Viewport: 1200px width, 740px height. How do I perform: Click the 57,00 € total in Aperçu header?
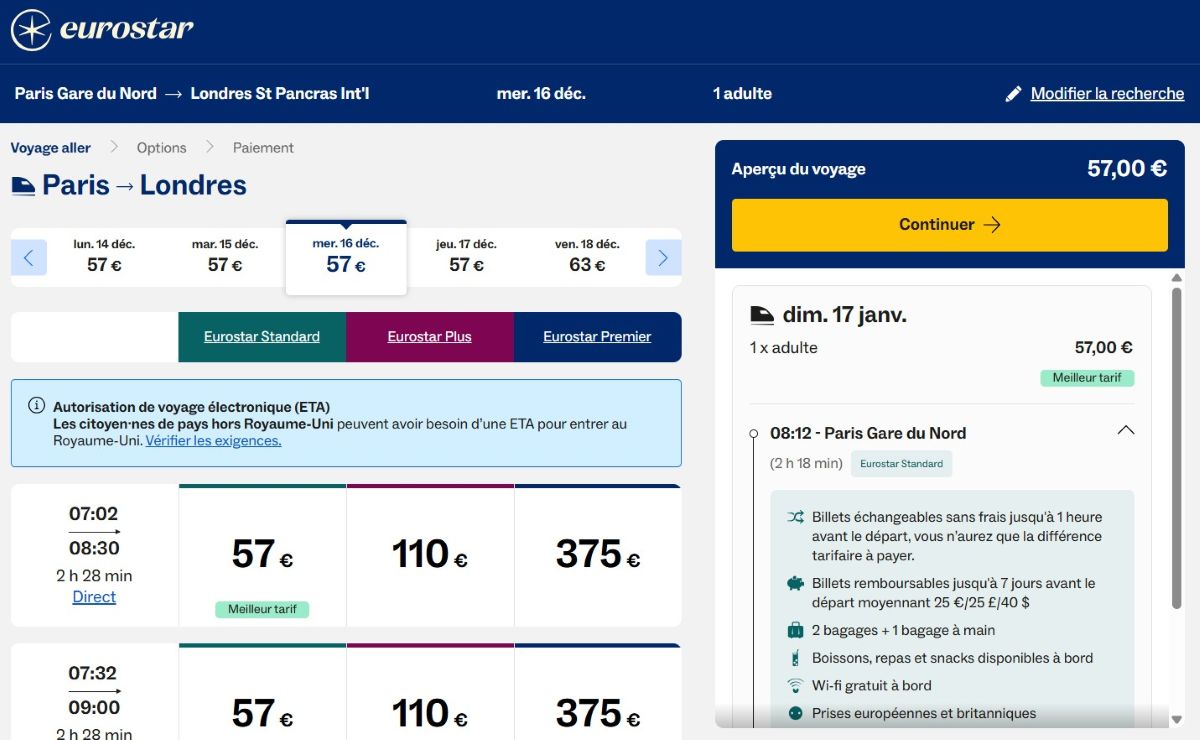tap(1127, 169)
